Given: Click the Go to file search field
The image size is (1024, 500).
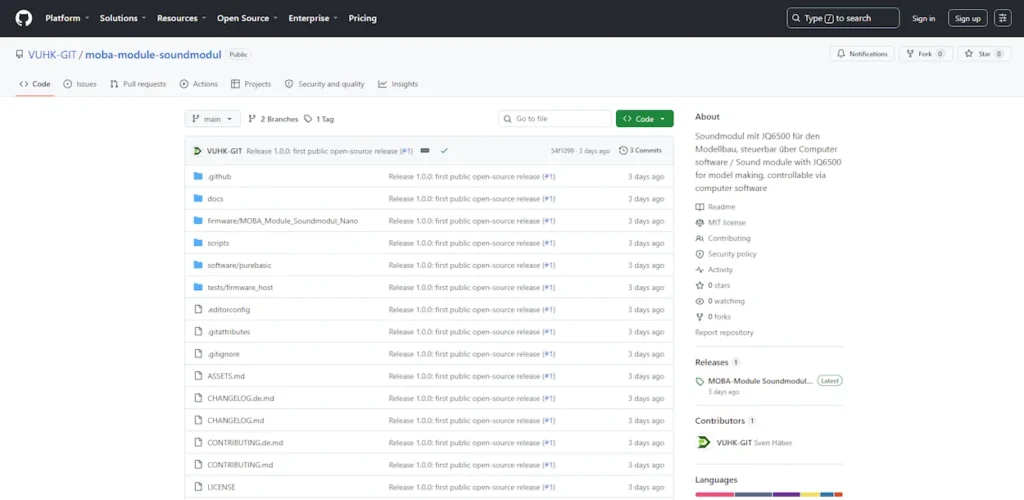Looking at the screenshot, I should coord(555,119).
